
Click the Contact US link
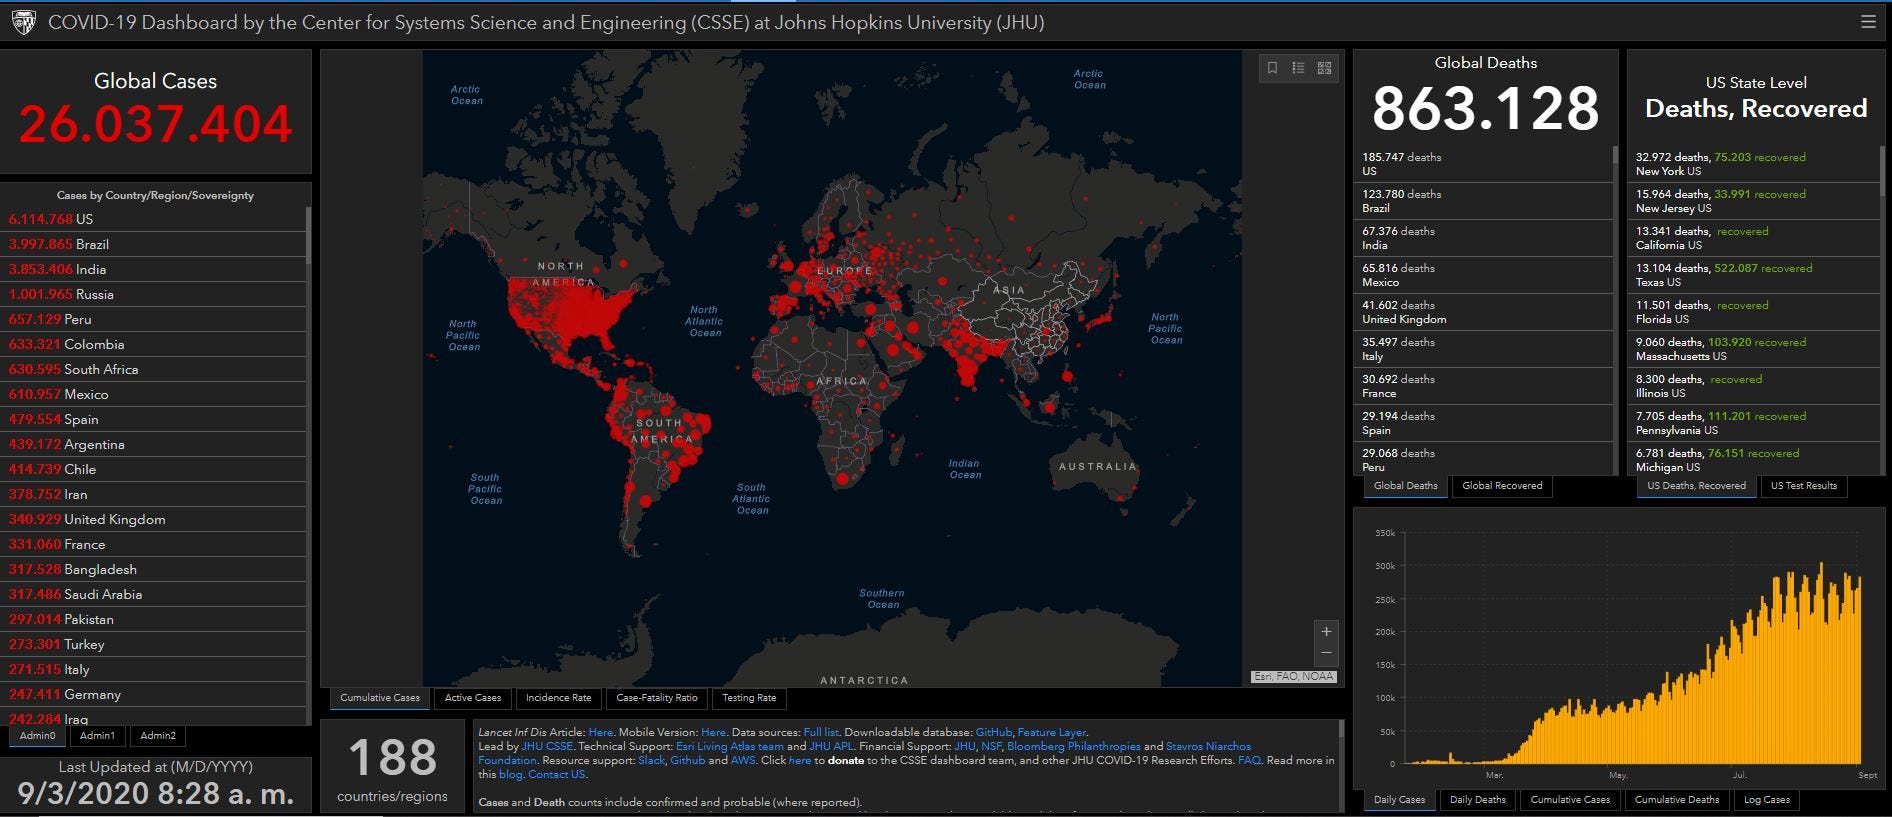[x=557, y=775]
